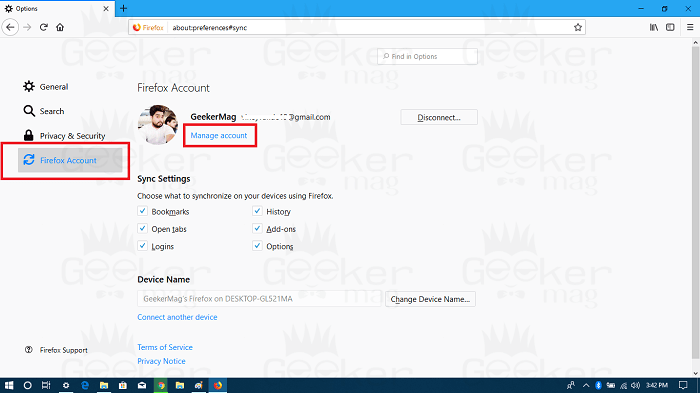
Task: Open the Search settings category
Action: (x=44, y=111)
